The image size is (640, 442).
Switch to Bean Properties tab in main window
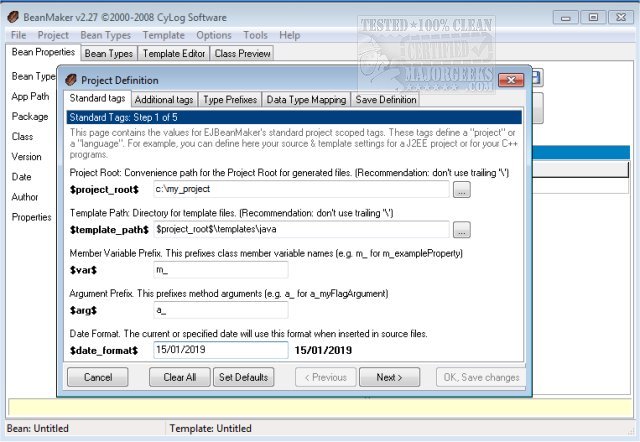click(43, 52)
